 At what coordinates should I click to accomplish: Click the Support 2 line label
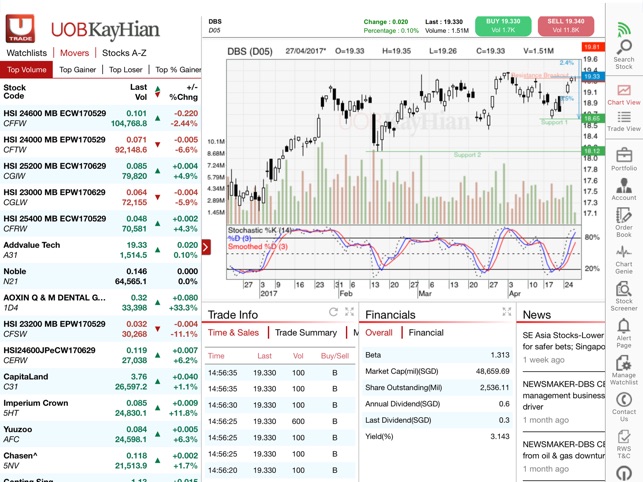coord(467,155)
